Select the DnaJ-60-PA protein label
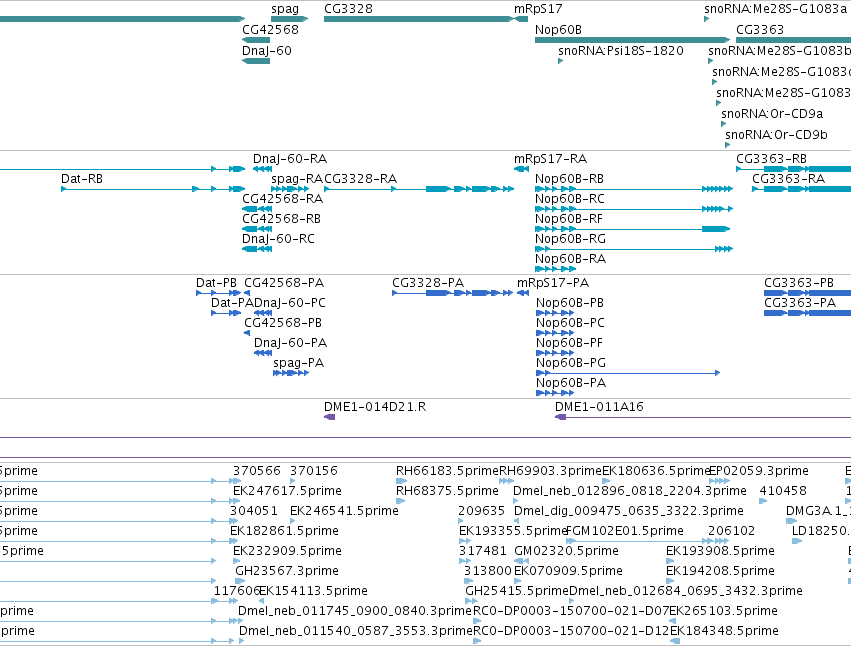This screenshot has width=851, height=646. [290, 343]
